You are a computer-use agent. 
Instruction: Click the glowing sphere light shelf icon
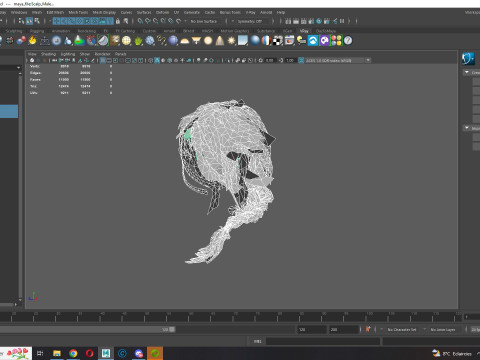208,41
